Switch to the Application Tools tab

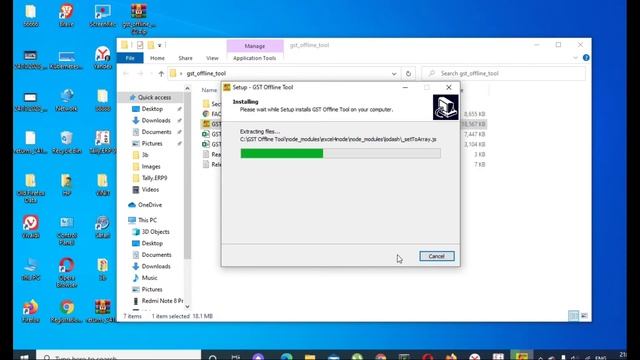pyautogui.click(x=254, y=58)
